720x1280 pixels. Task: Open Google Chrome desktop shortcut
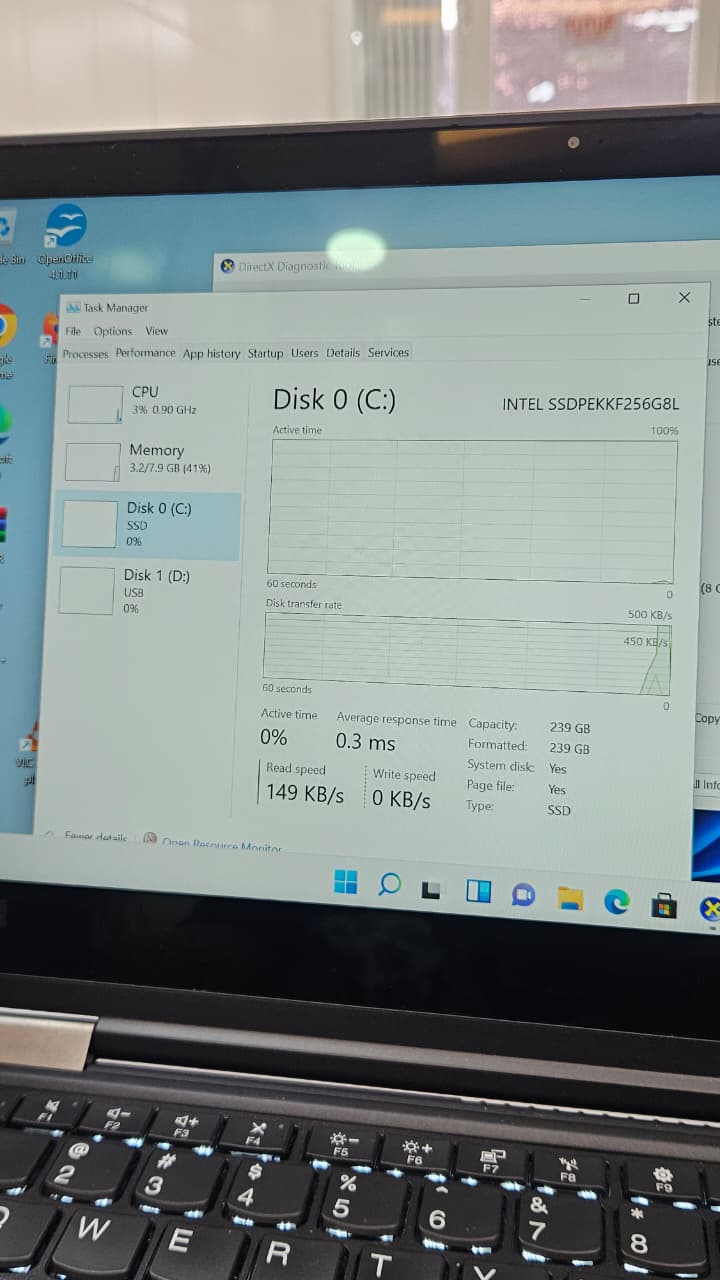click(5, 340)
